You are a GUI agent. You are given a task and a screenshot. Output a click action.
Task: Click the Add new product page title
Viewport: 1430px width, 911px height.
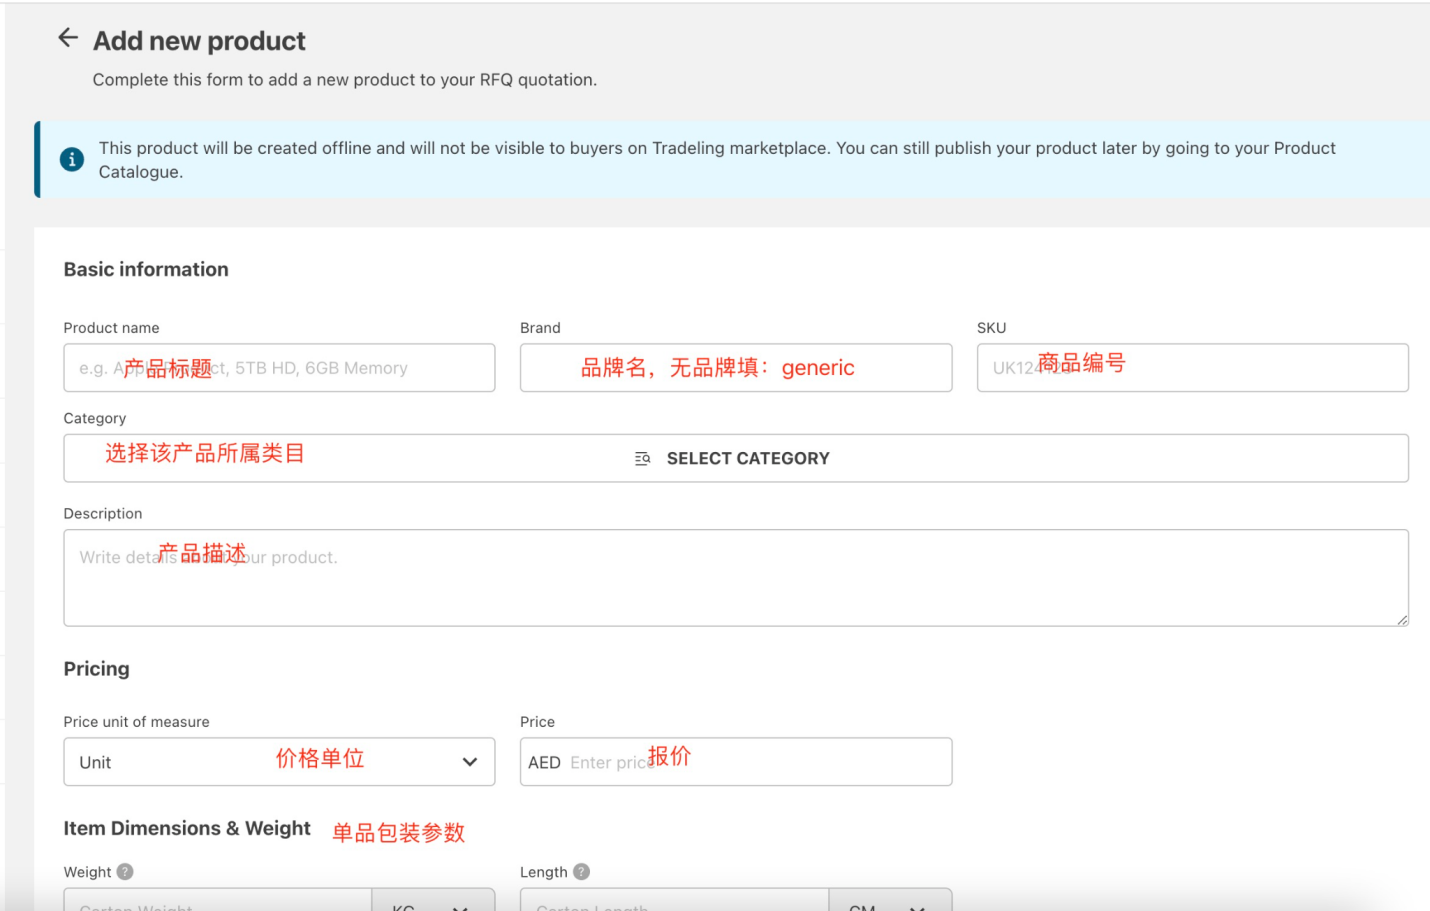tap(199, 41)
